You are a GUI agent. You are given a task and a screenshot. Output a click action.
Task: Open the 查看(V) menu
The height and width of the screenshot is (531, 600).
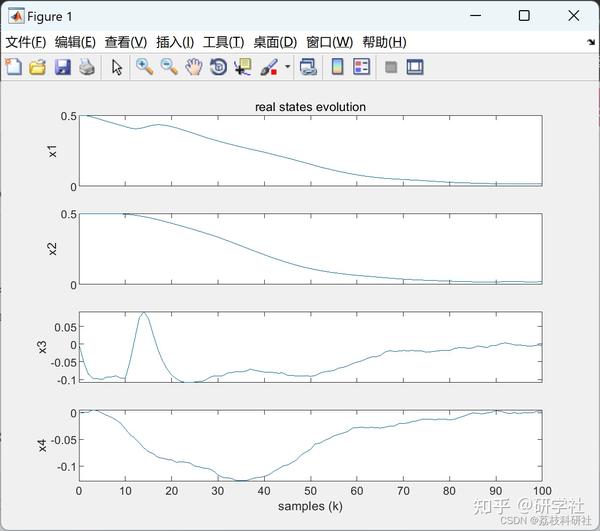(x=126, y=42)
